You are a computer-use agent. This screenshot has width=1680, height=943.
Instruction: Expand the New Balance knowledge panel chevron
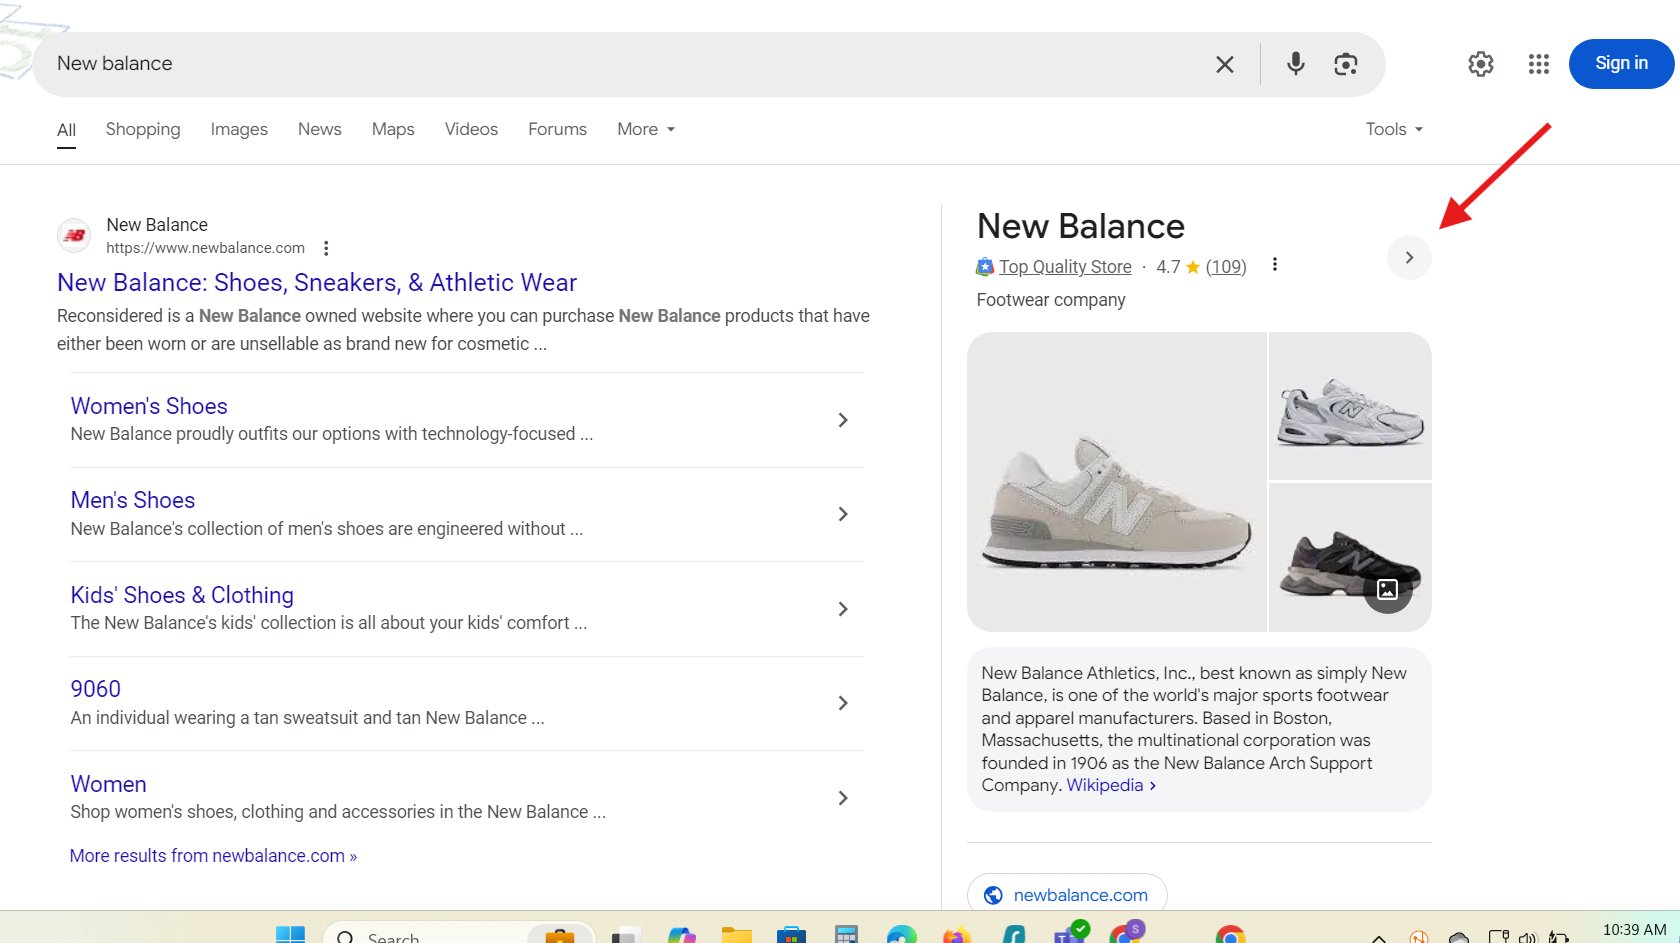pos(1409,257)
